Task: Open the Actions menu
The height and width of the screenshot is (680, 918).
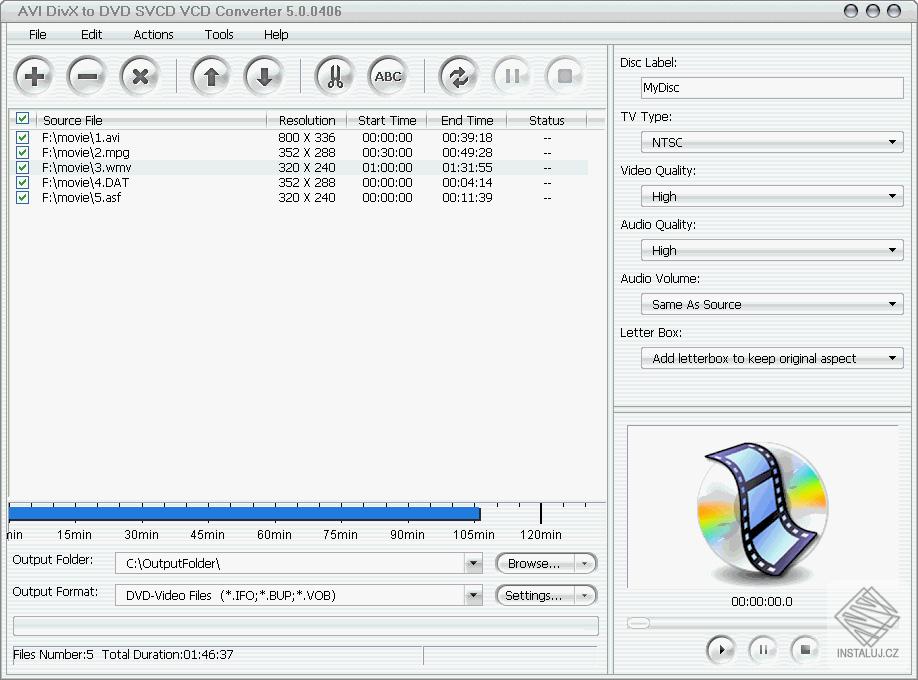Action: click(x=153, y=34)
